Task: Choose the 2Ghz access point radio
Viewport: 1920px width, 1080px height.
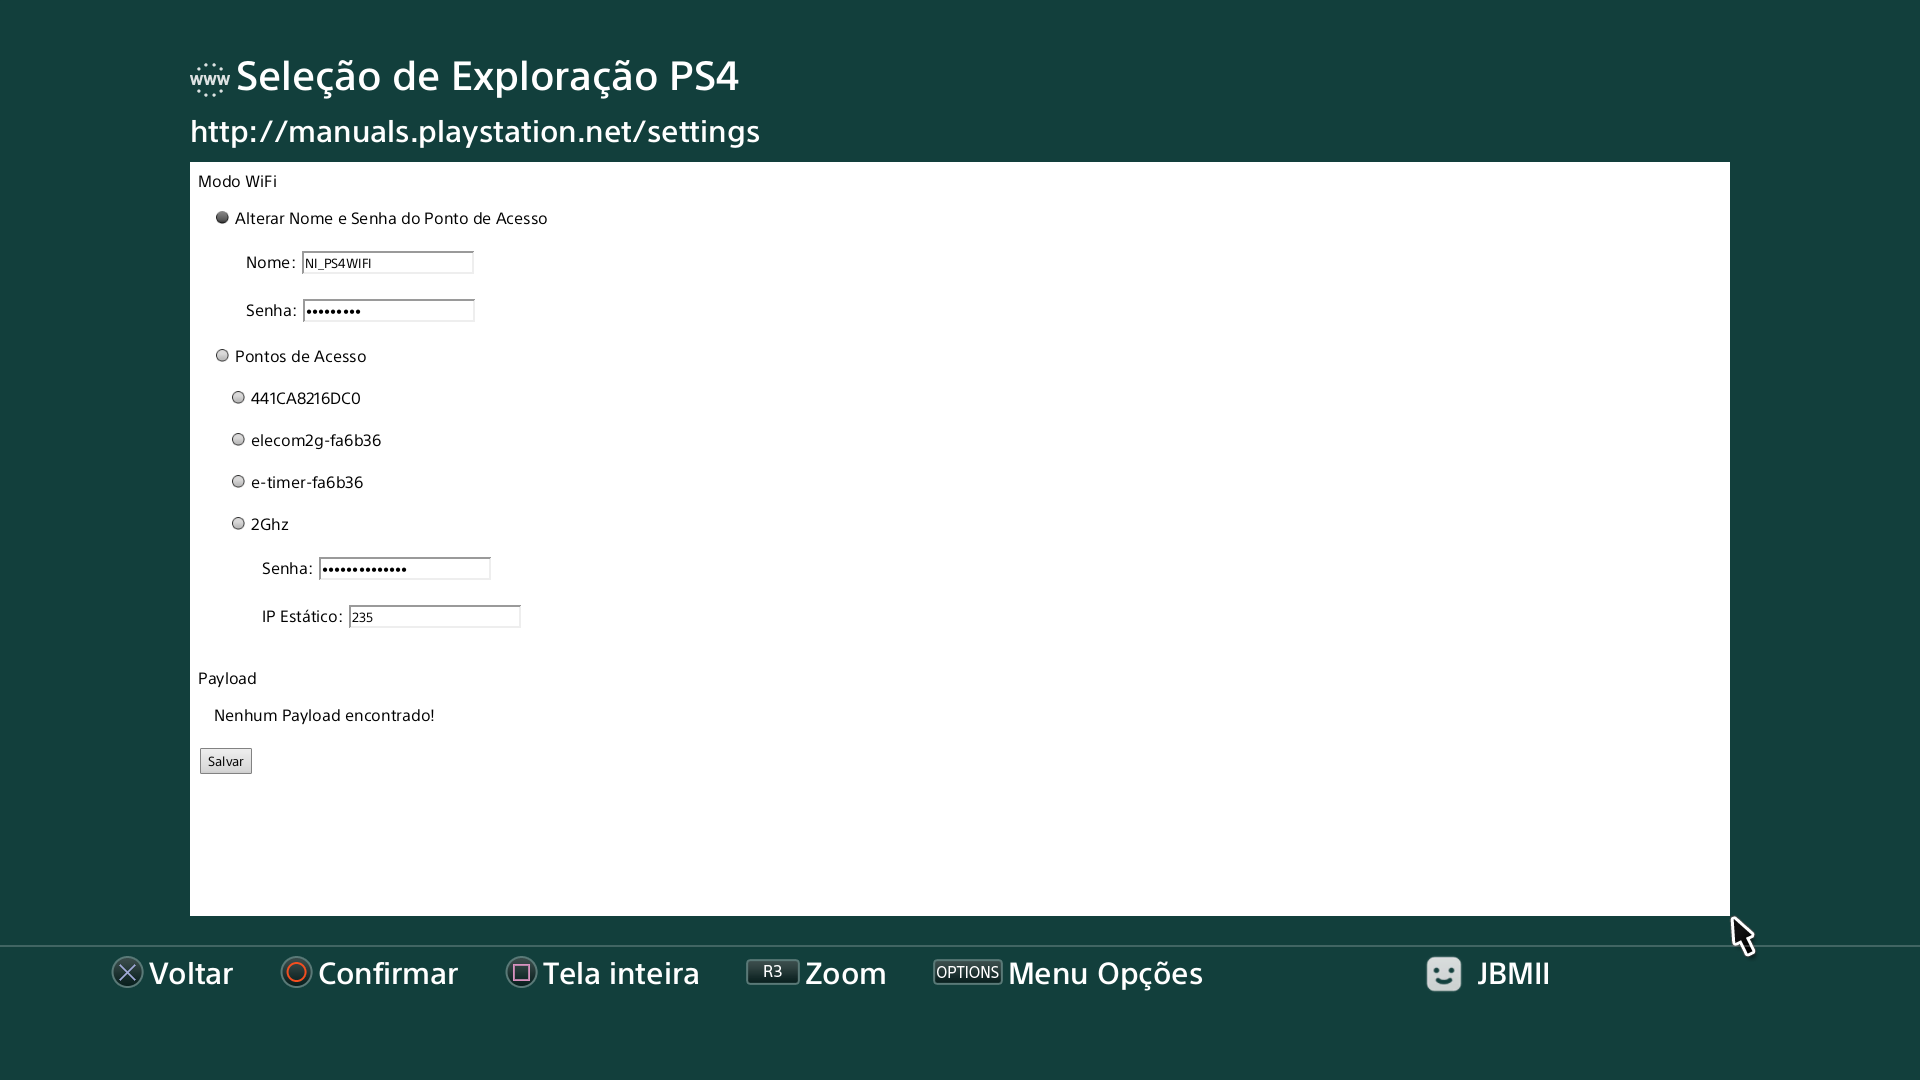Action: (x=238, y=523)
